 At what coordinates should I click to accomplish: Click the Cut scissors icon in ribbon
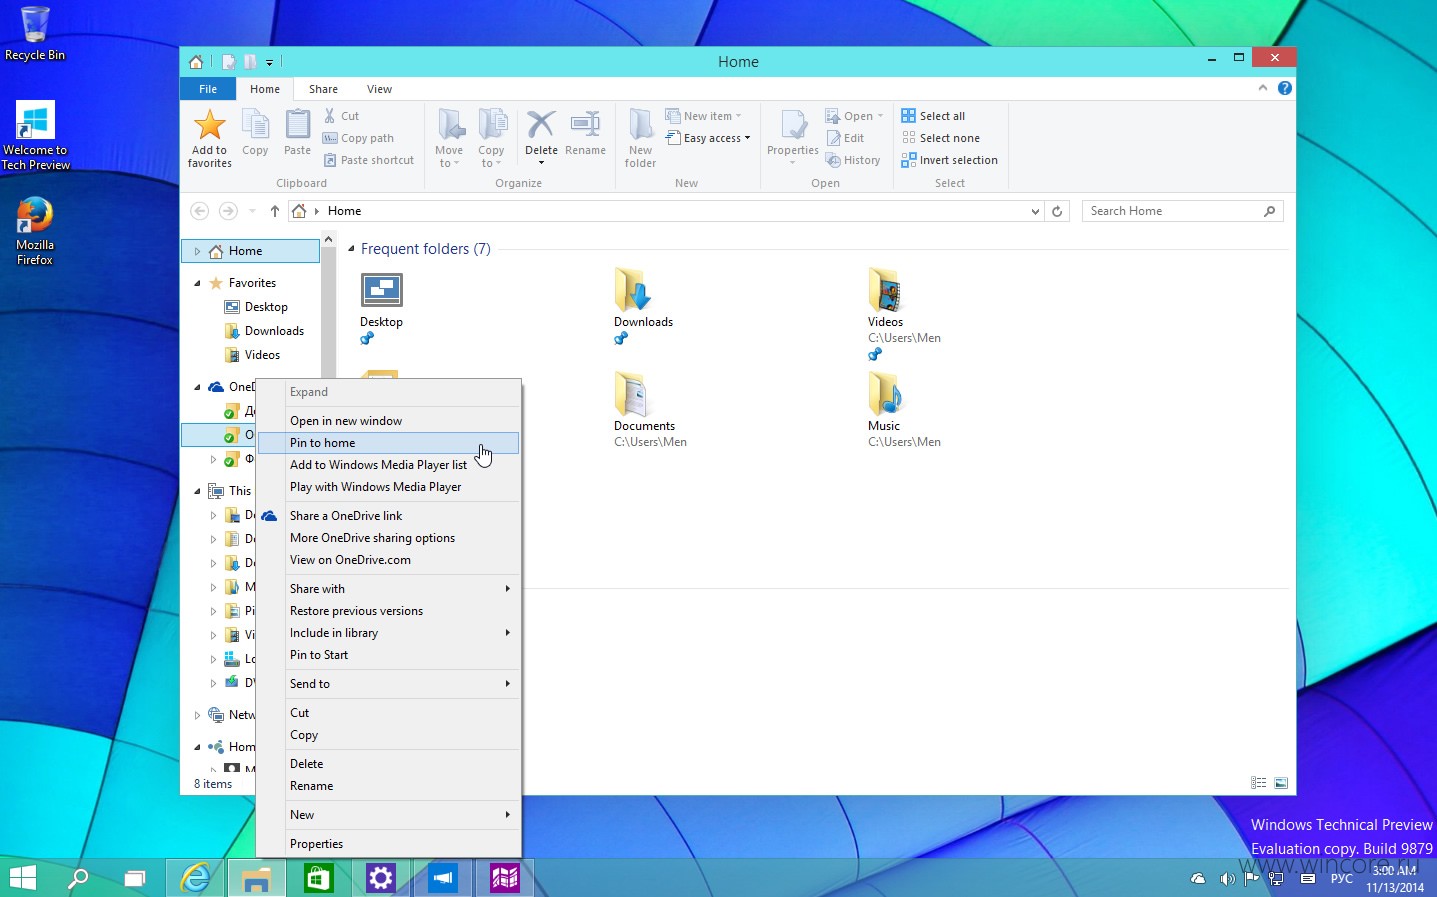pos(330,116)
